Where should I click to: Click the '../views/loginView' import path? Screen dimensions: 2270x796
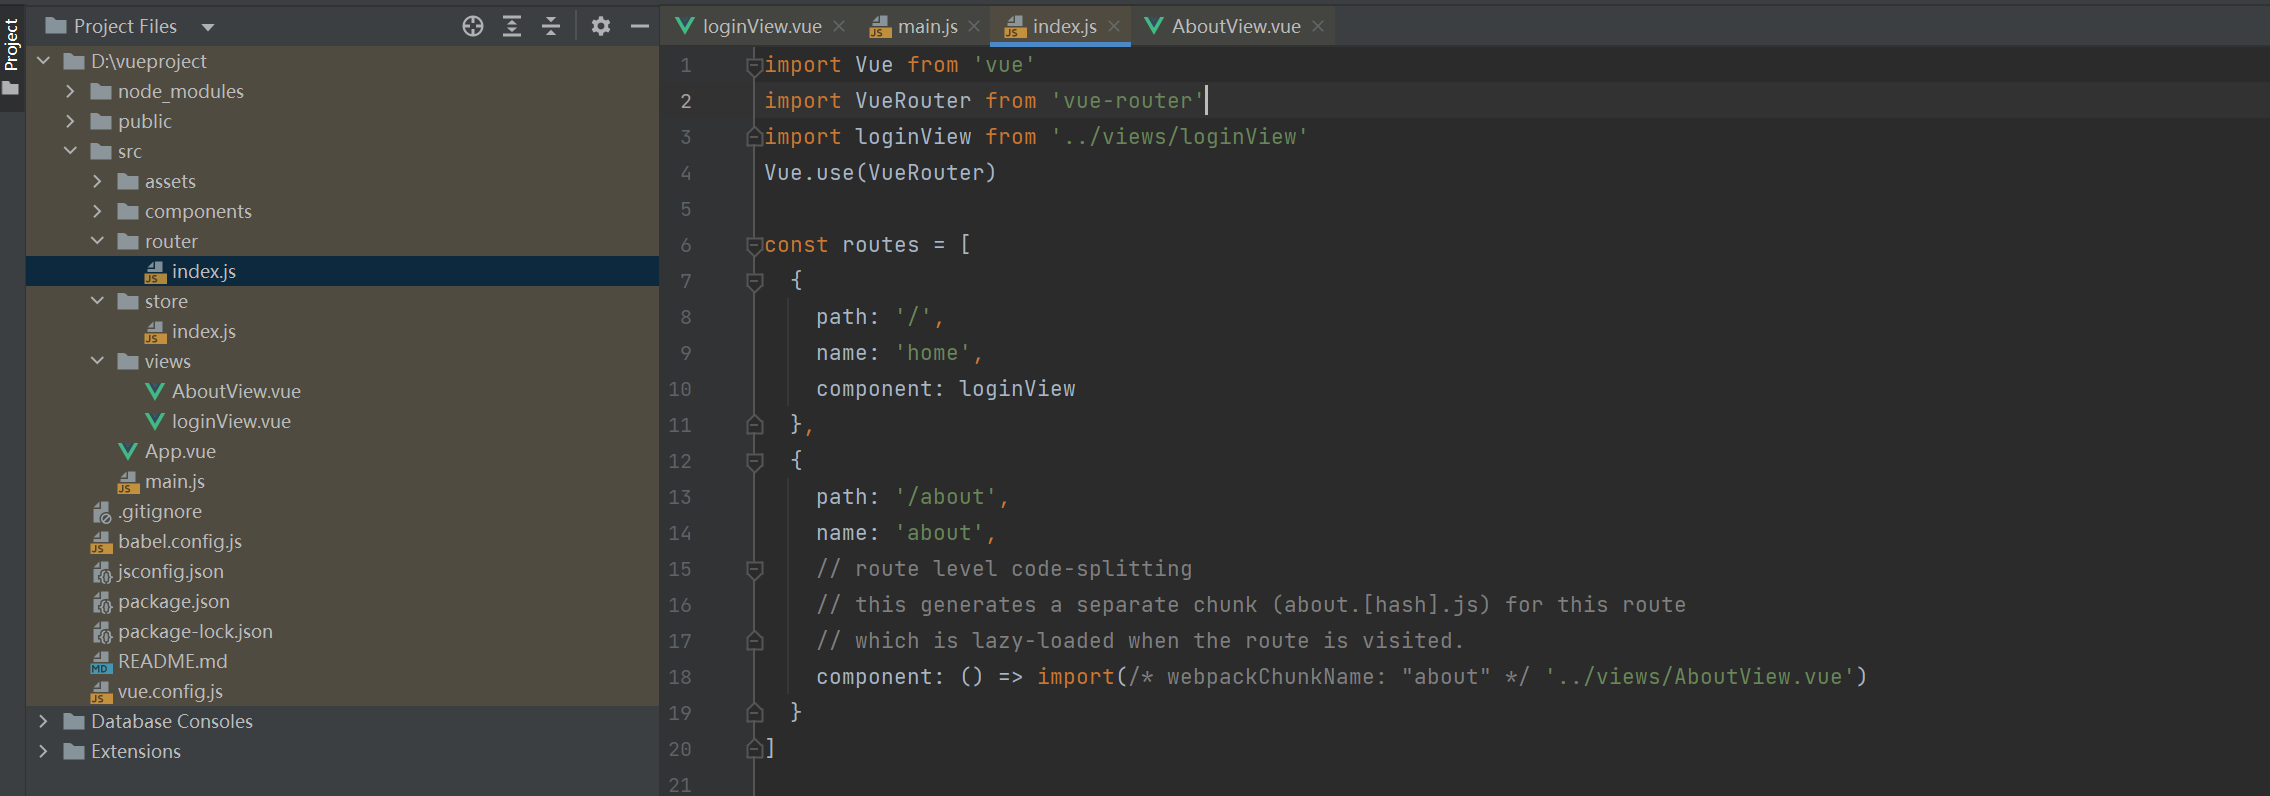[1179, 137]
